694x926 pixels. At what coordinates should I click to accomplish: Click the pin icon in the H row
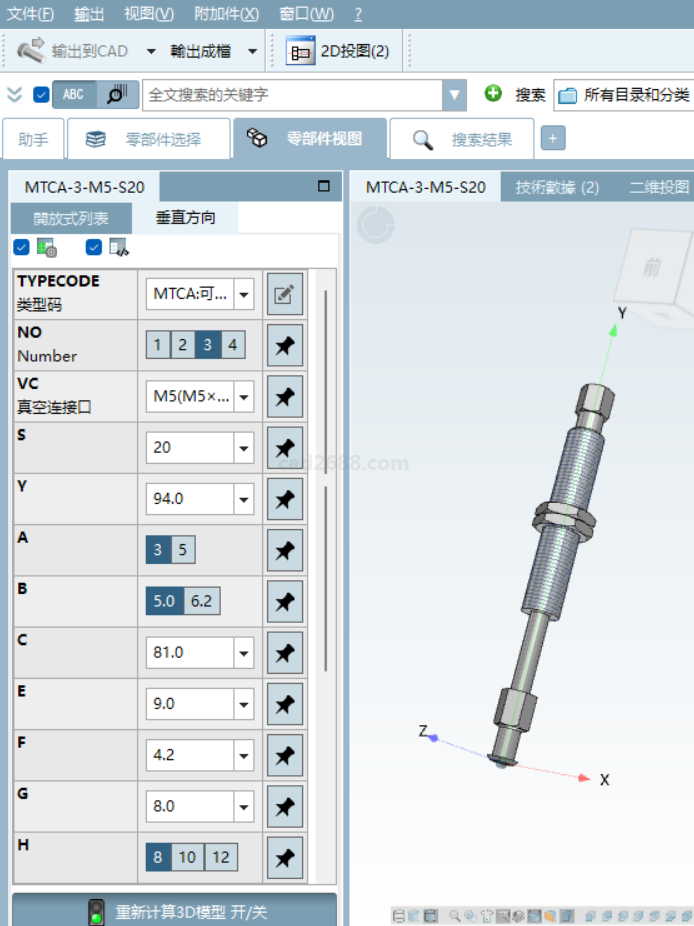pos(285,858)
